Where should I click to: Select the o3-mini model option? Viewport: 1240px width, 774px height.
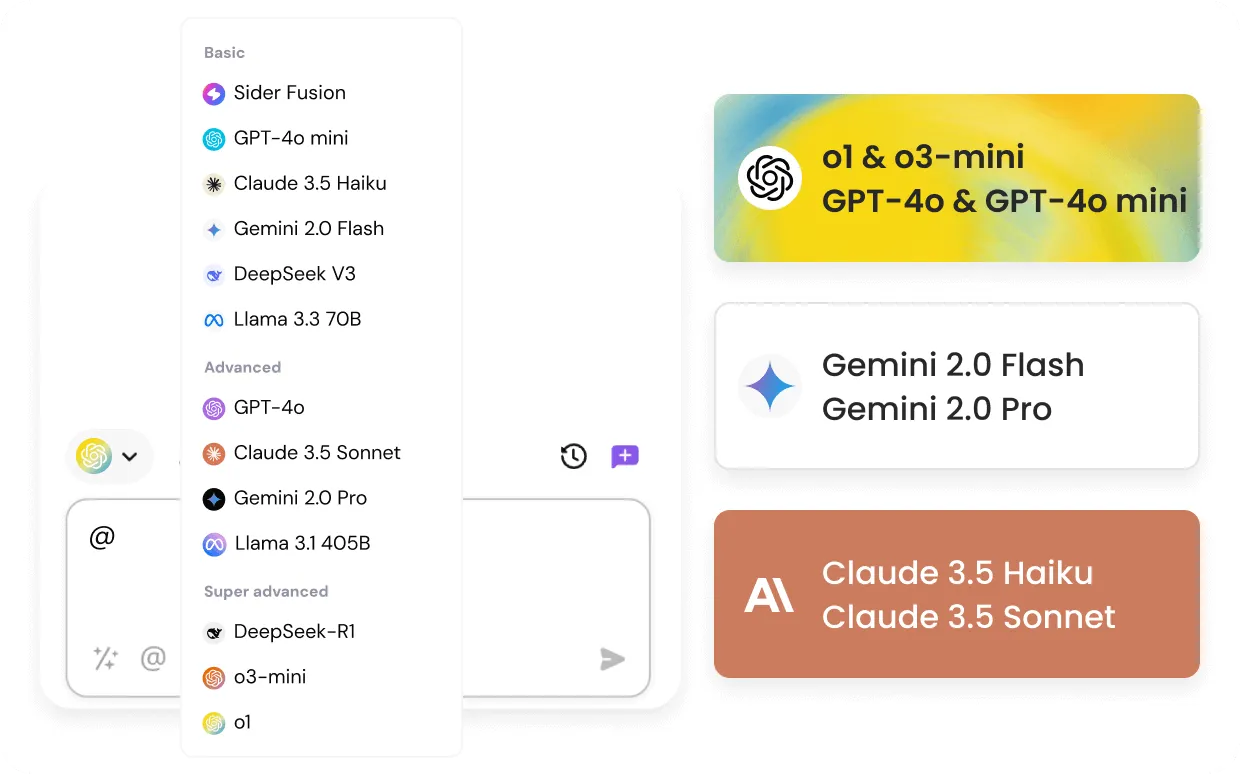tap(269, 677)
